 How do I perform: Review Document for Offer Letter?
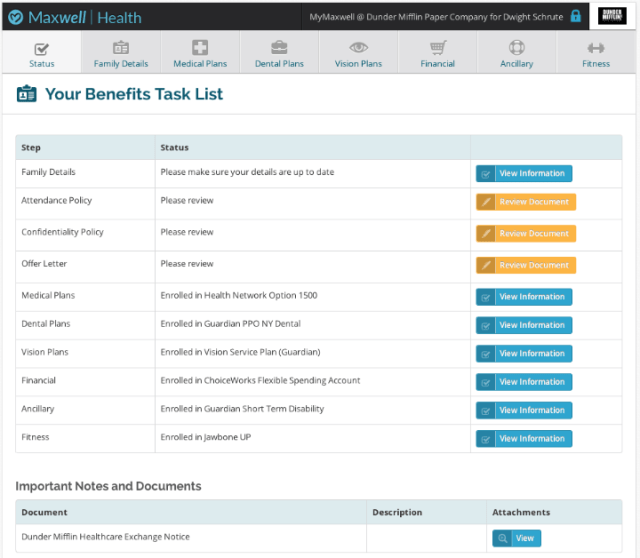(526, 265)
